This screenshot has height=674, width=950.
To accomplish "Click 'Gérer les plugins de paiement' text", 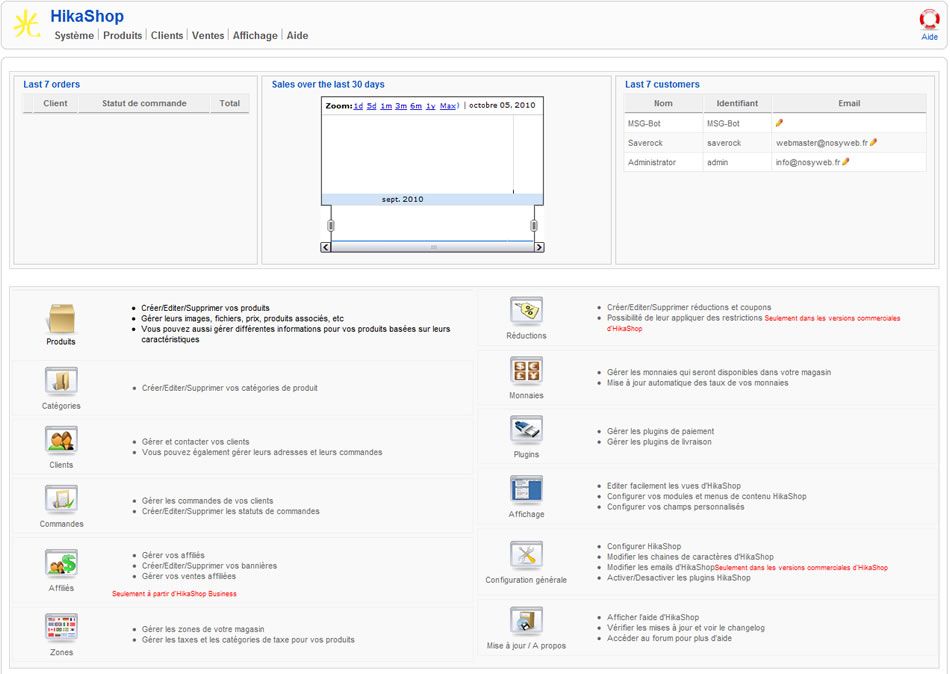I will pos(660,432).
